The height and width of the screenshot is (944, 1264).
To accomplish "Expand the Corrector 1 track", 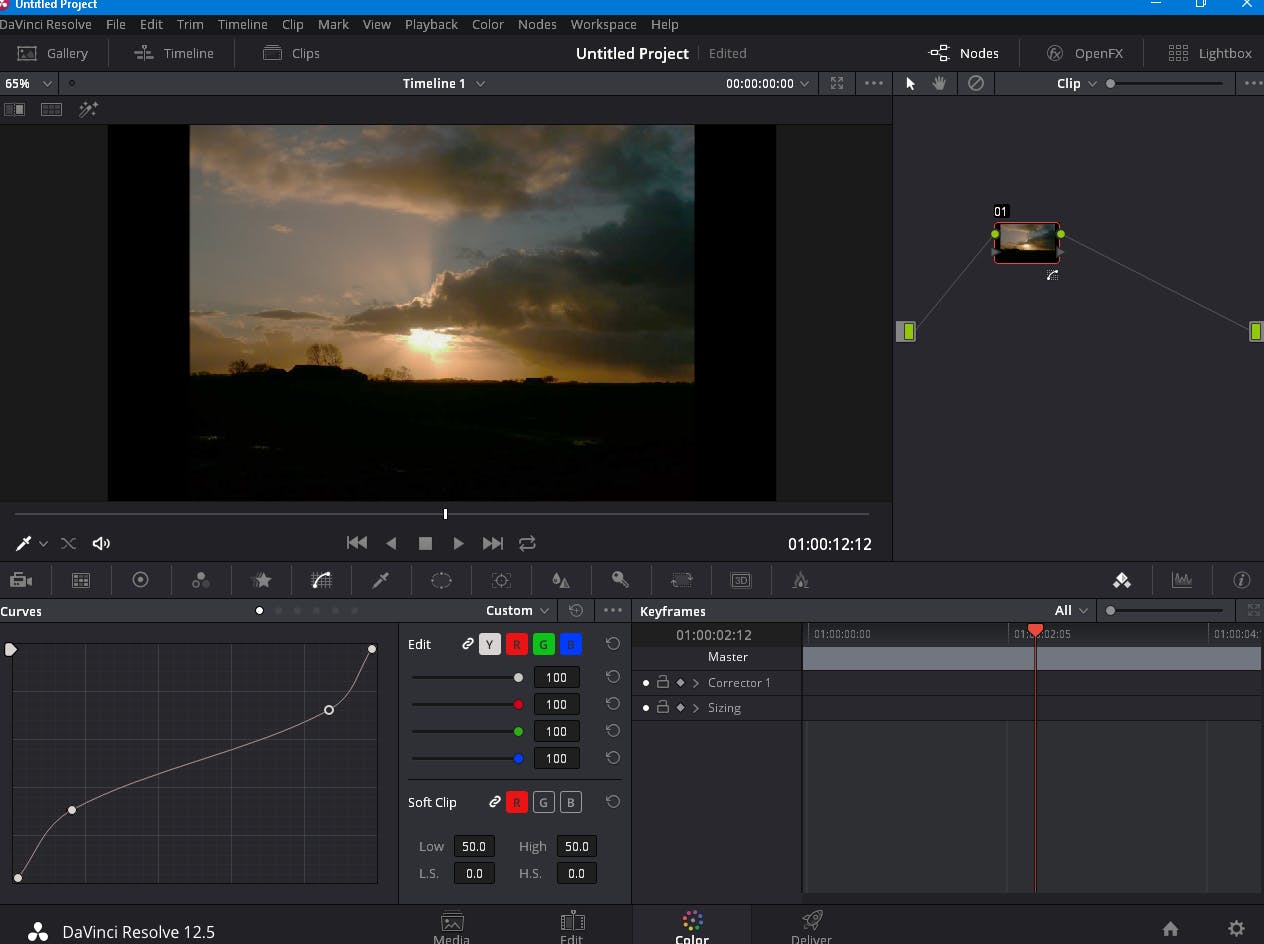I will 697,682.
